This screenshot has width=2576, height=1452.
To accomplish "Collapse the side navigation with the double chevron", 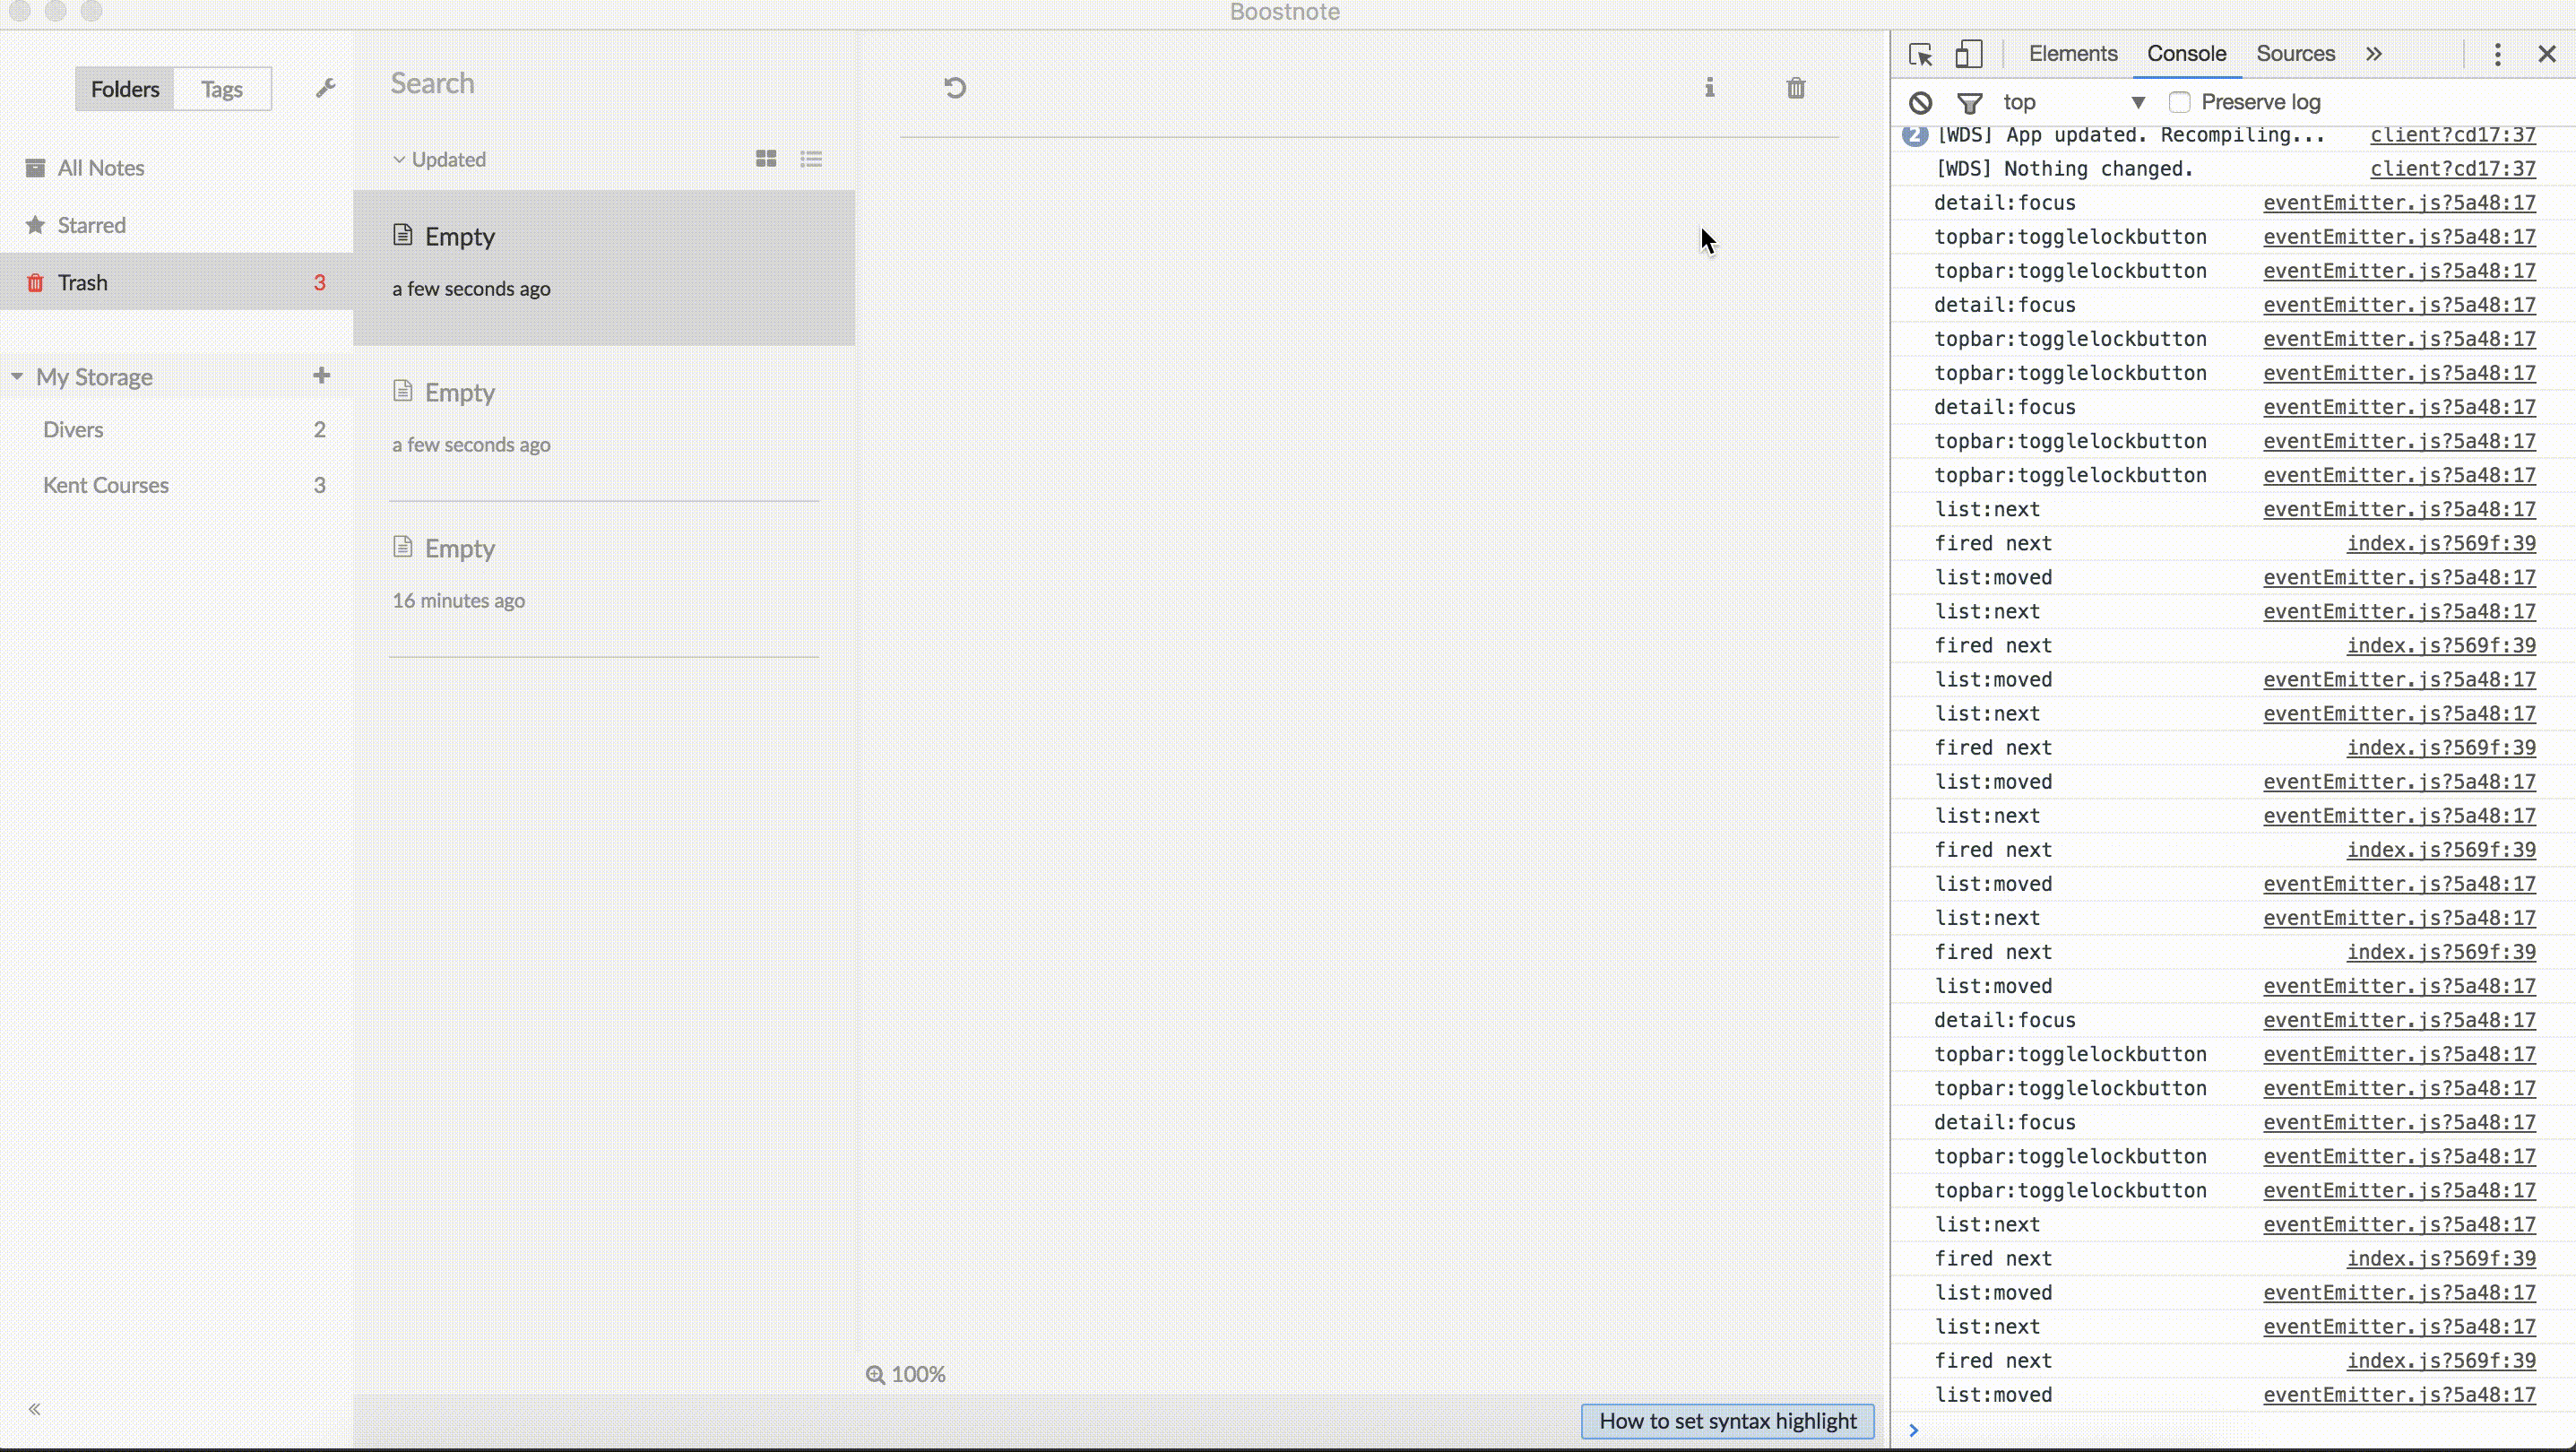I will coord(35,1409).
